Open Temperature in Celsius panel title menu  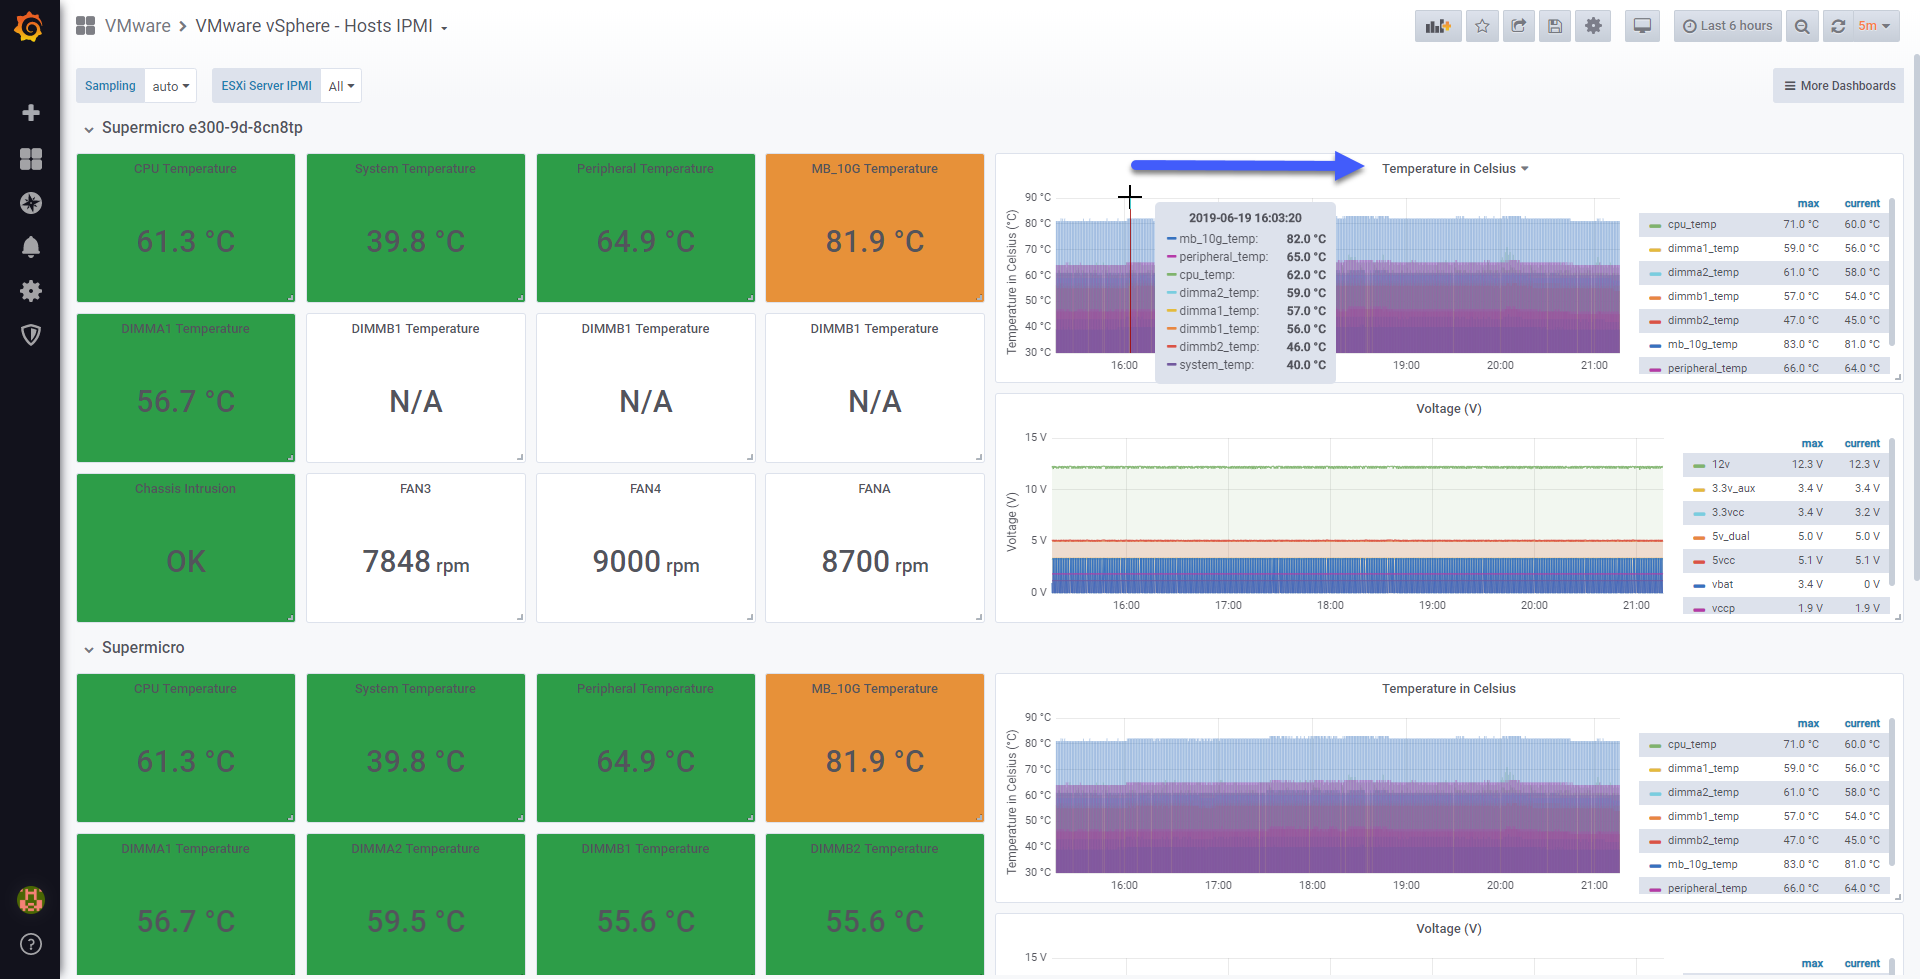click(1455, 169)
